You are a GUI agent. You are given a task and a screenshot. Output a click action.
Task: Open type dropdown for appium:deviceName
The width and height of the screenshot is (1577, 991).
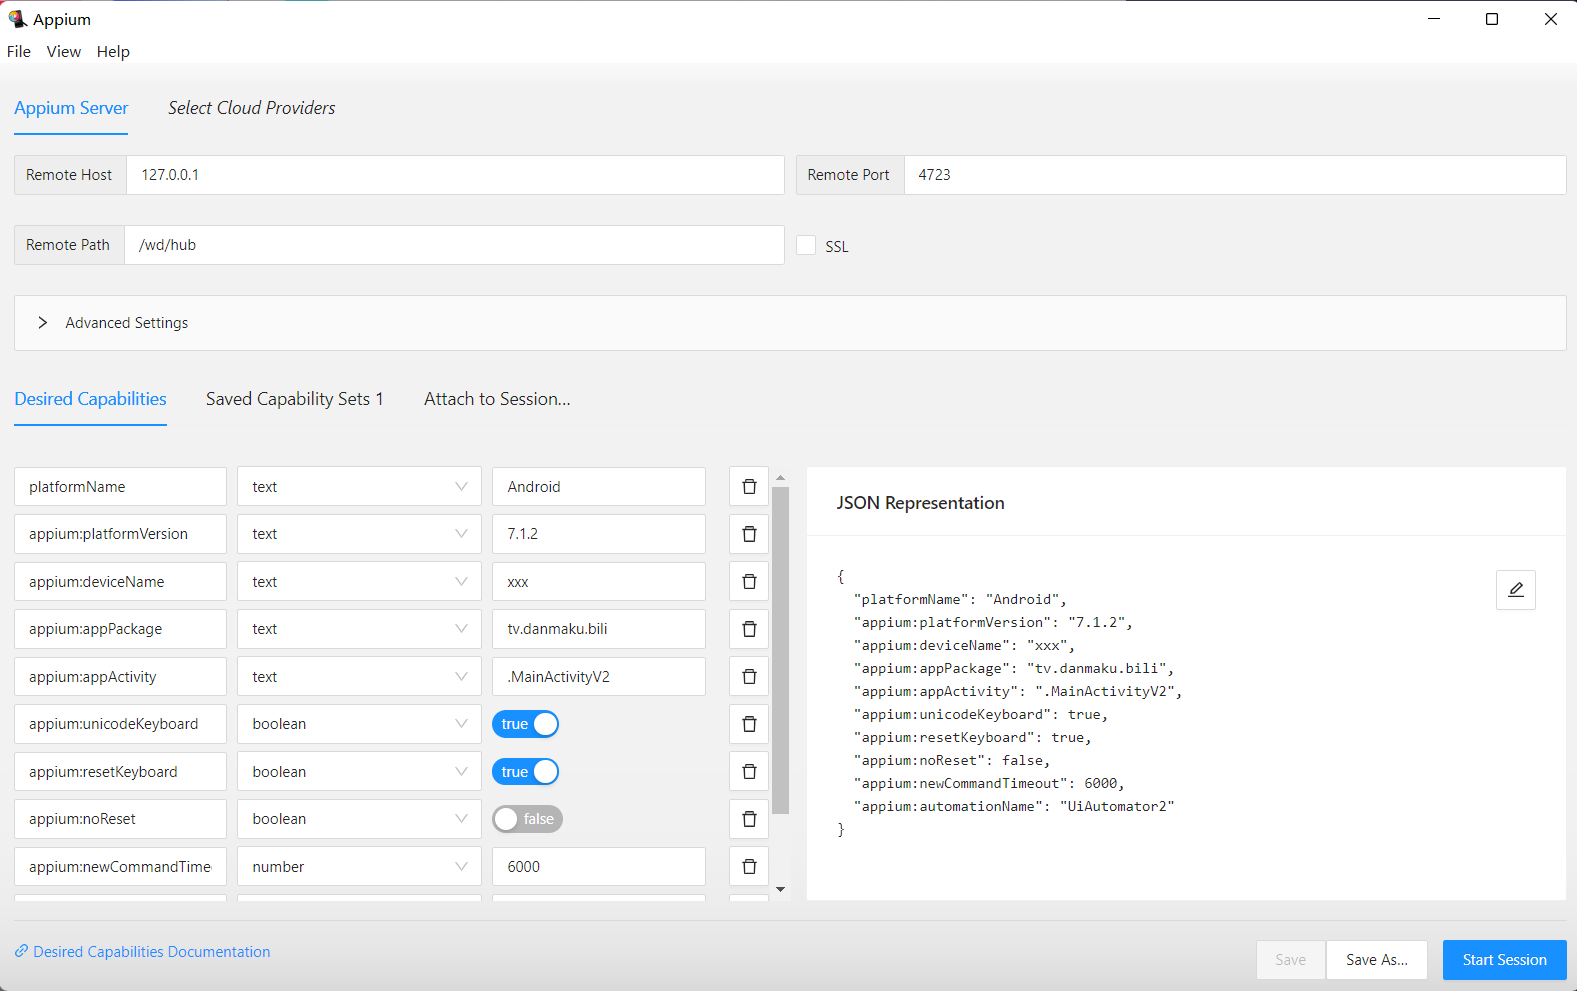(359, 582)
